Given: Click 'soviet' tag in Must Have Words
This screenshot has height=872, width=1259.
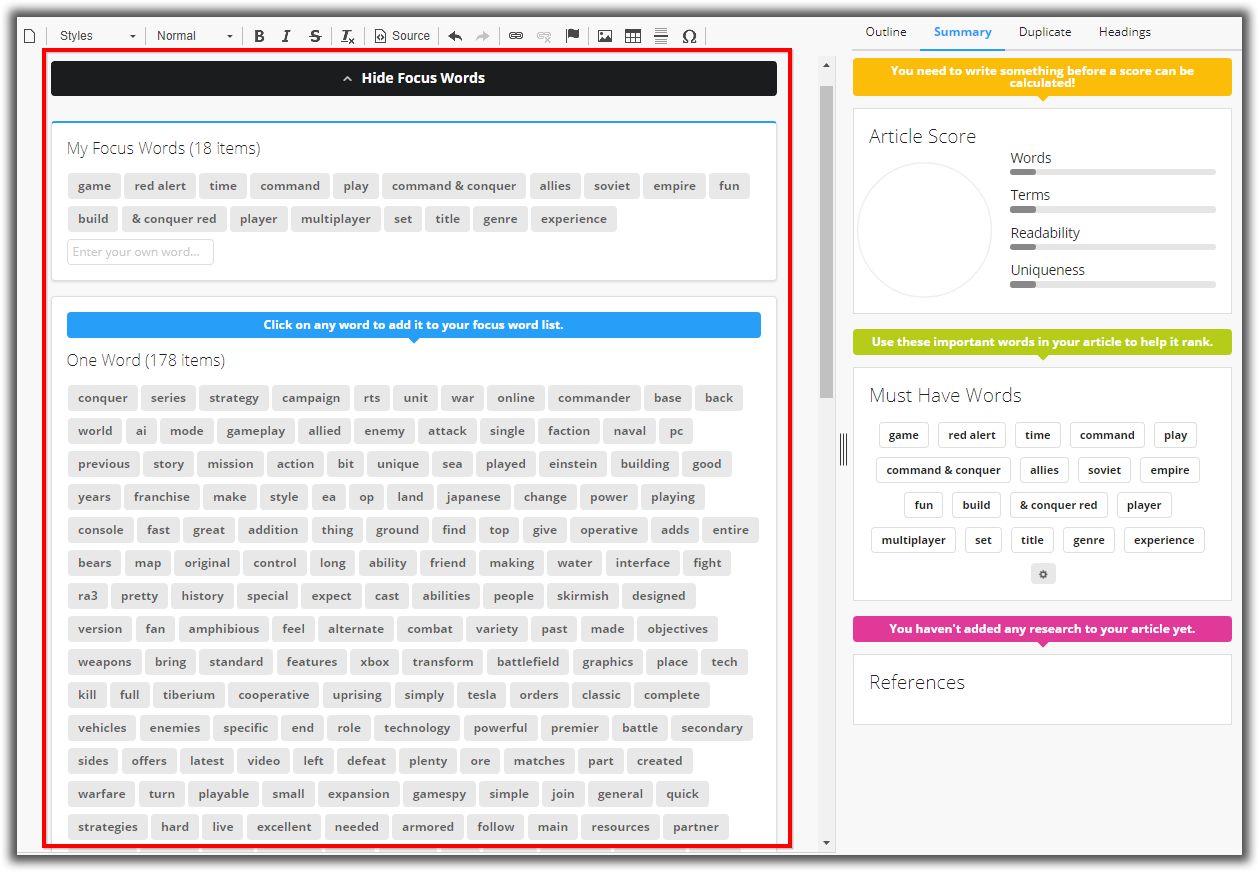Looking at the screenshot, I should click(x=1105, y=470).
